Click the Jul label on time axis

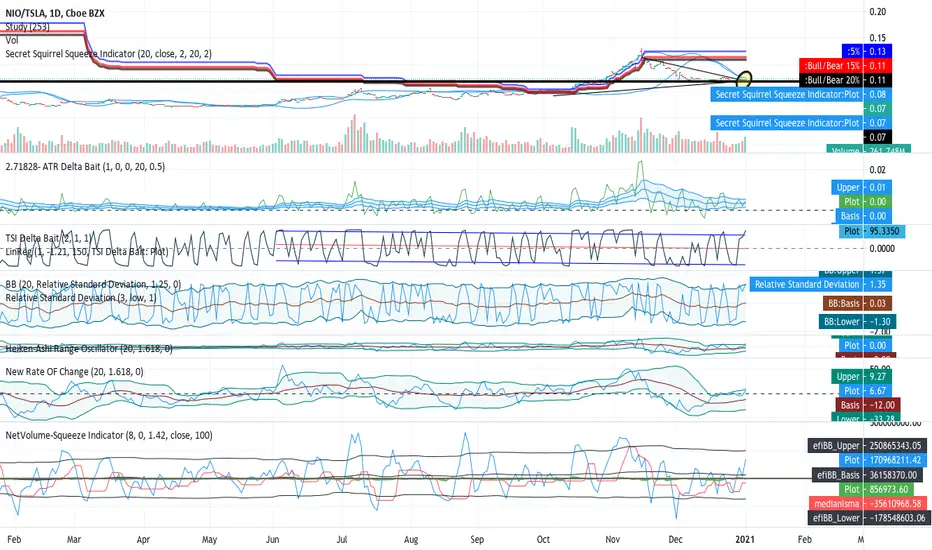coord(342,539)
